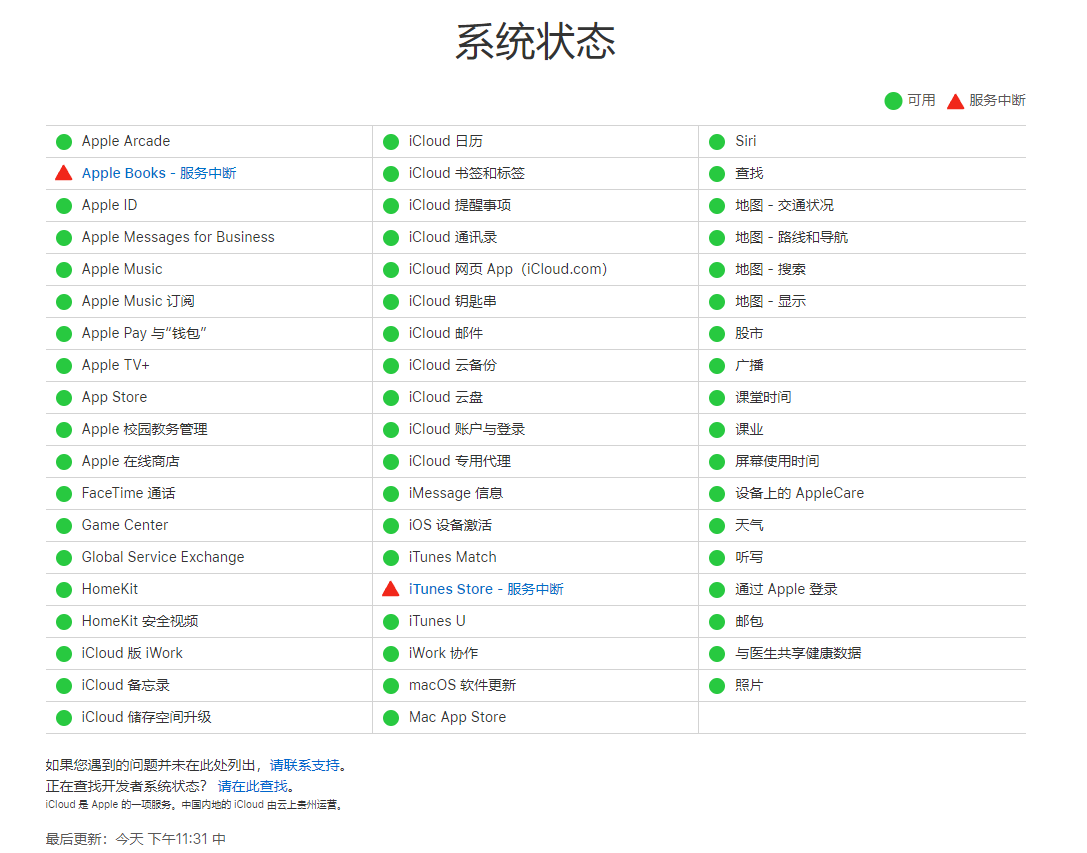The image size is (1087, 853).
Task: Select the iCloud 储存空间升级 text
Action: click(x=146, y=717)
